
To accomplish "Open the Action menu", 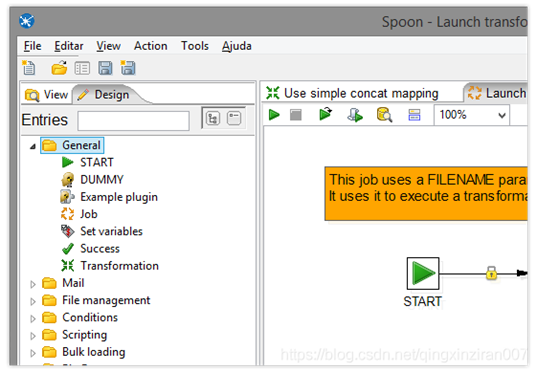I will pos(151,46).
